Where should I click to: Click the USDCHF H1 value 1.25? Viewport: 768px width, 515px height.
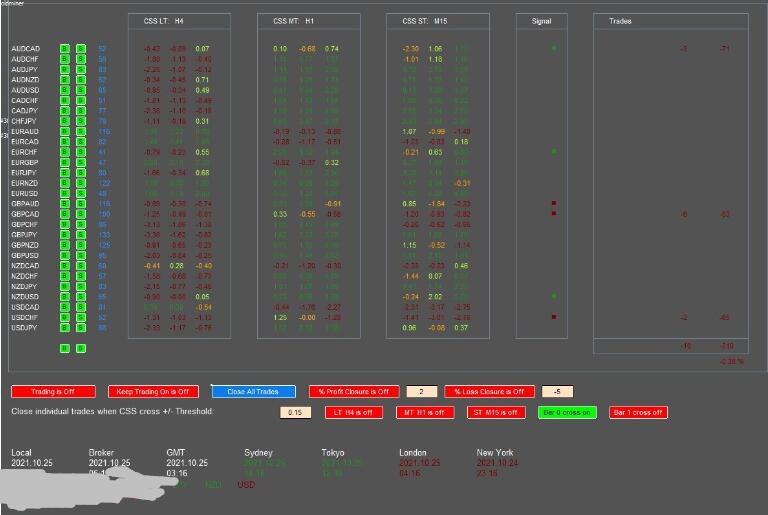coord(280,317)
